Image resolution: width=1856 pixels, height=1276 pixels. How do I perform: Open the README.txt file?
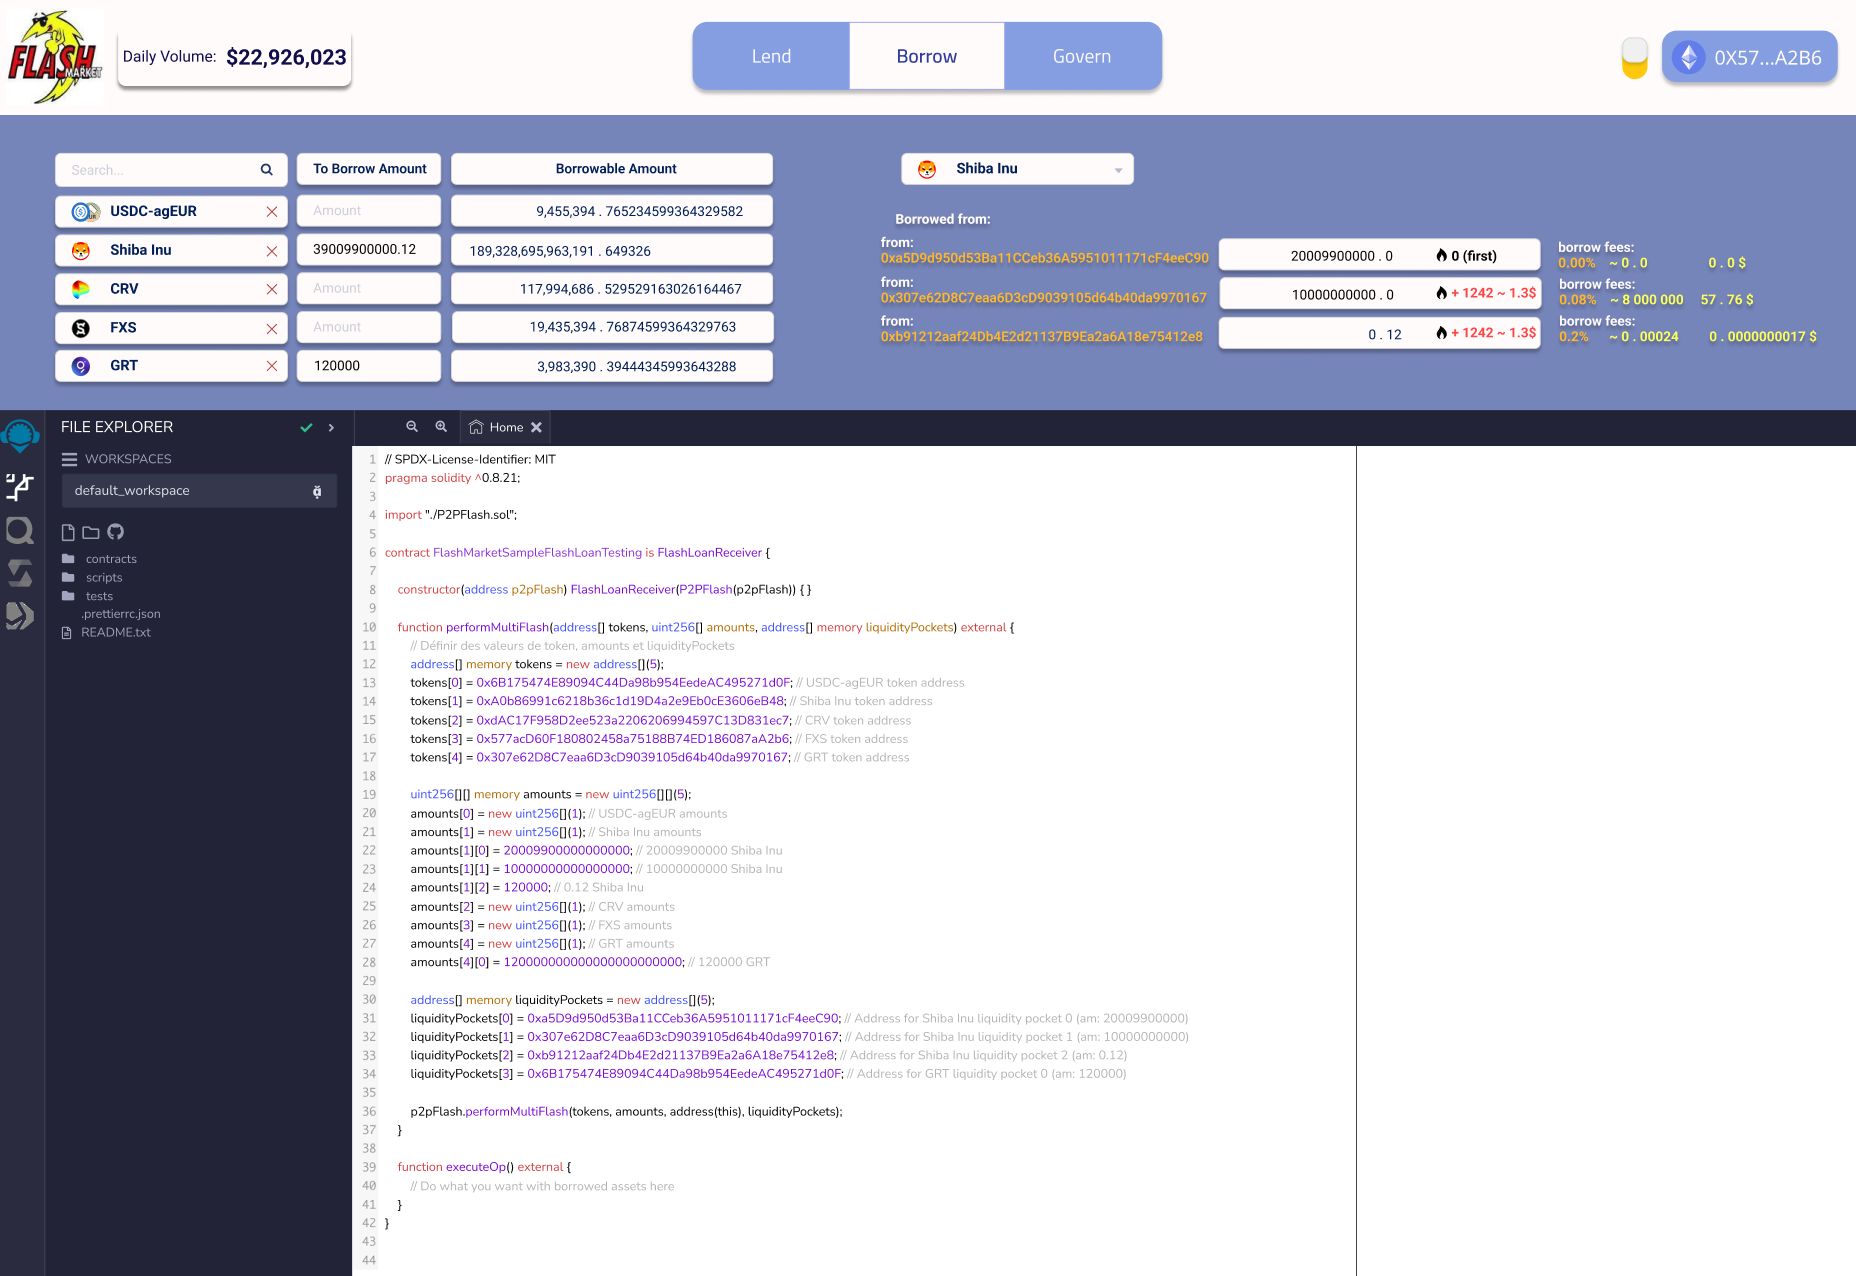106,632
